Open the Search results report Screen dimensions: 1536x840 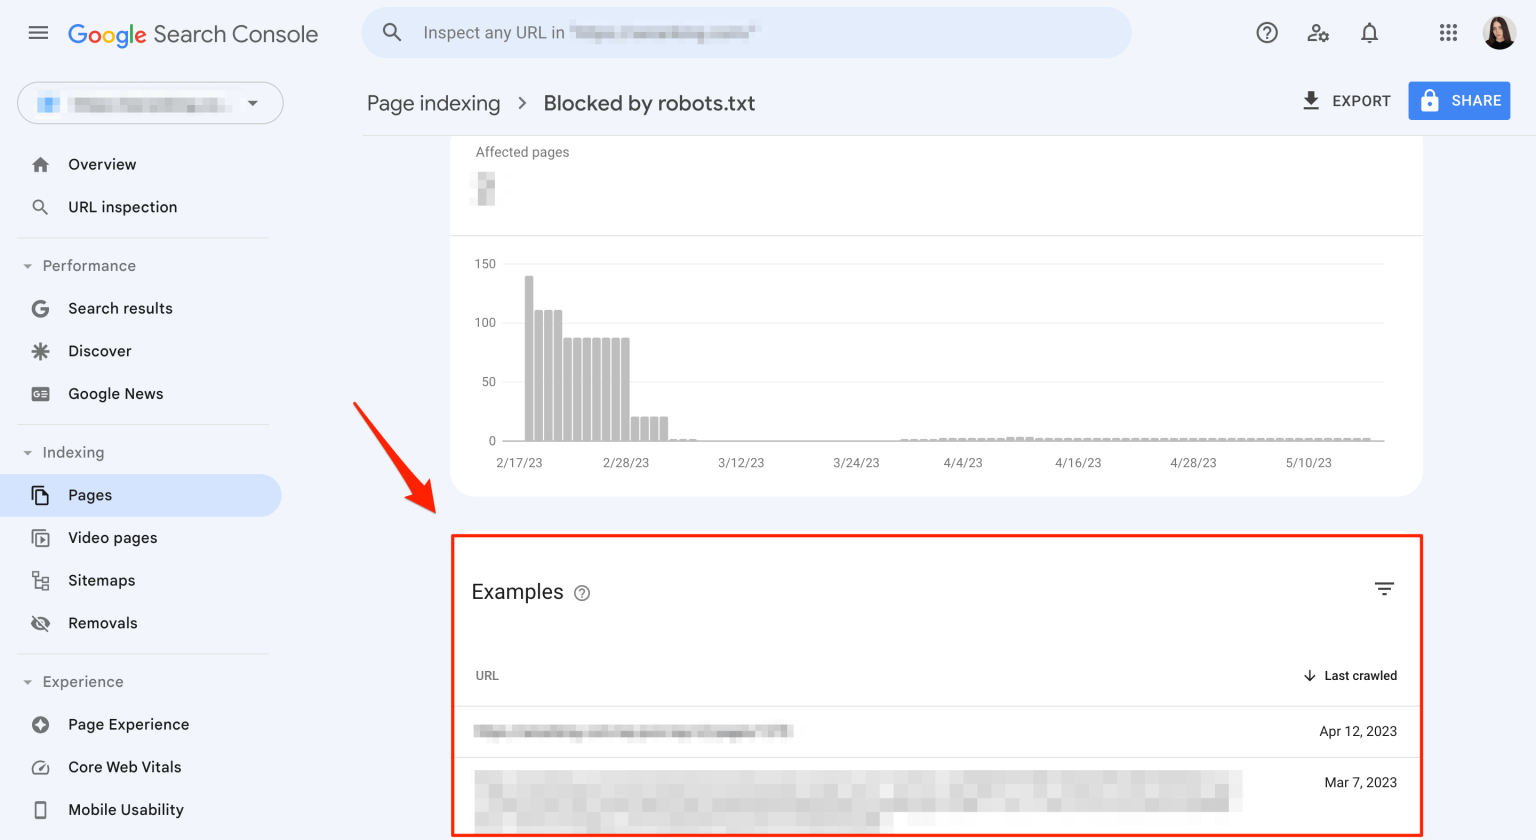pyautogui.click(x=120, y=308)
